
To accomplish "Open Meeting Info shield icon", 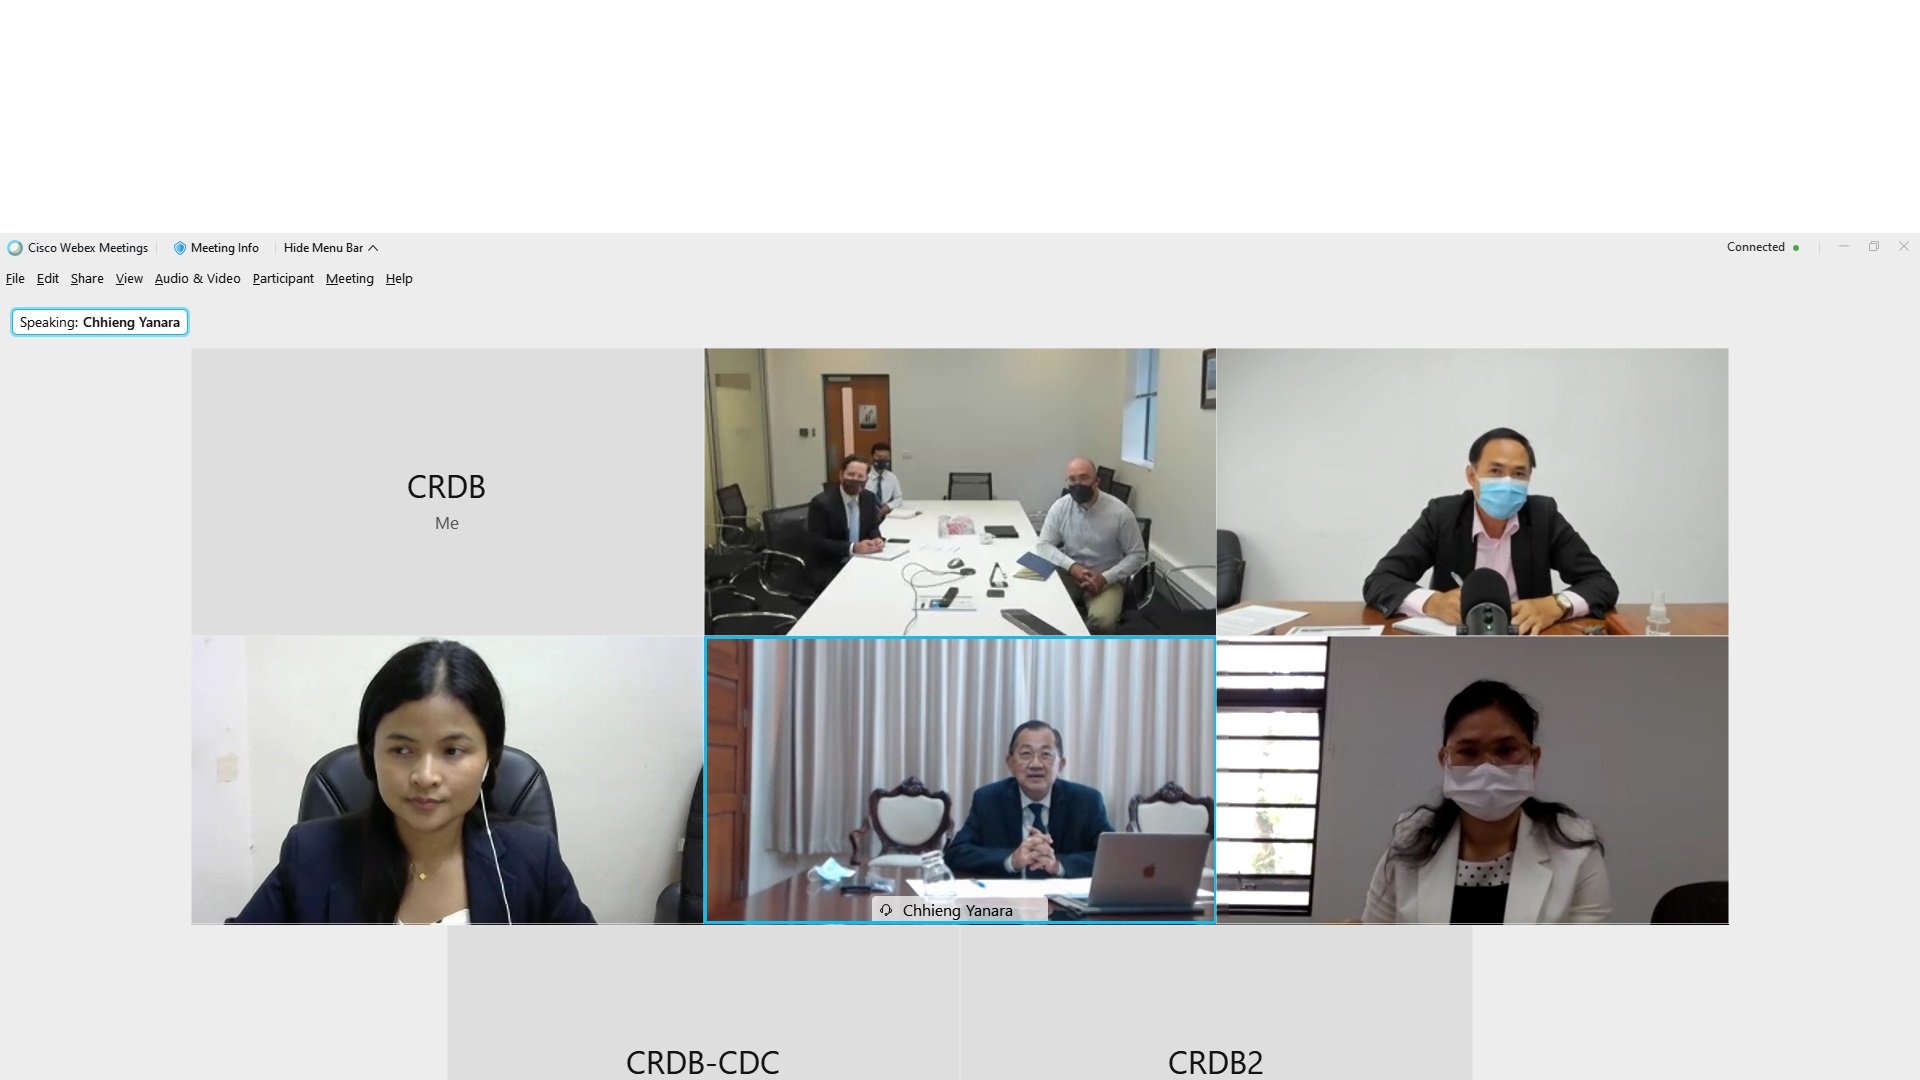I will tap(180, 248).
